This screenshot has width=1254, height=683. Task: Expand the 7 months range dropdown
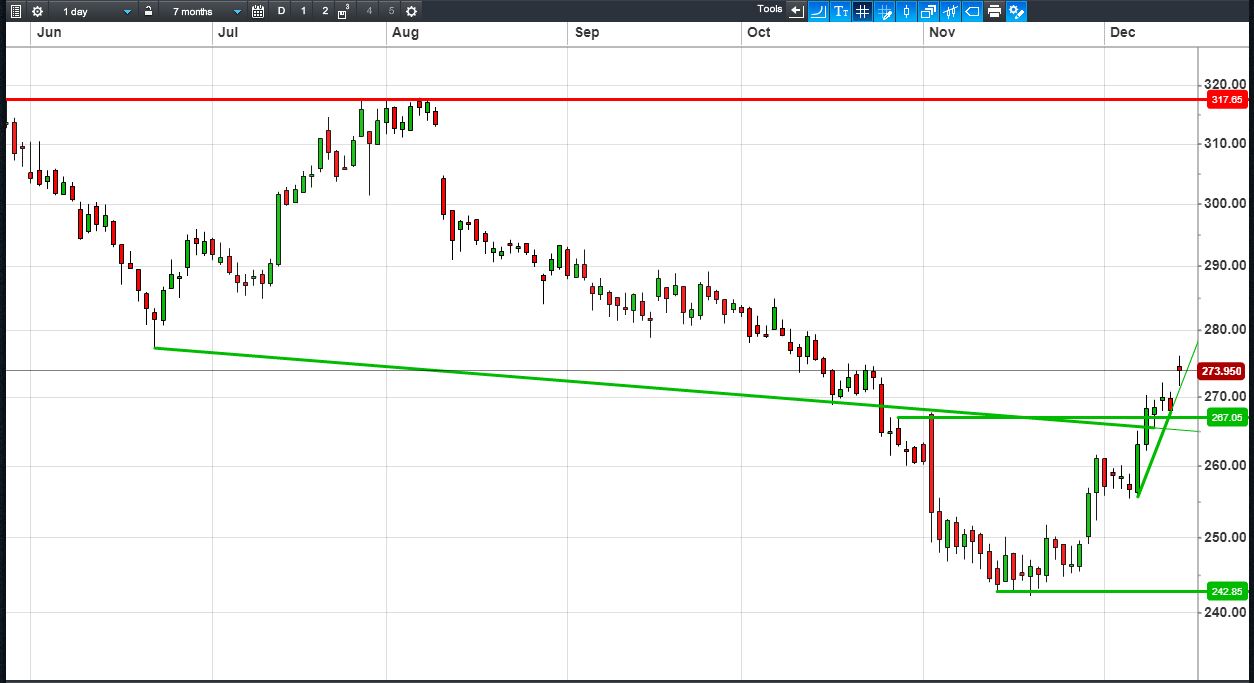(203, 11)
